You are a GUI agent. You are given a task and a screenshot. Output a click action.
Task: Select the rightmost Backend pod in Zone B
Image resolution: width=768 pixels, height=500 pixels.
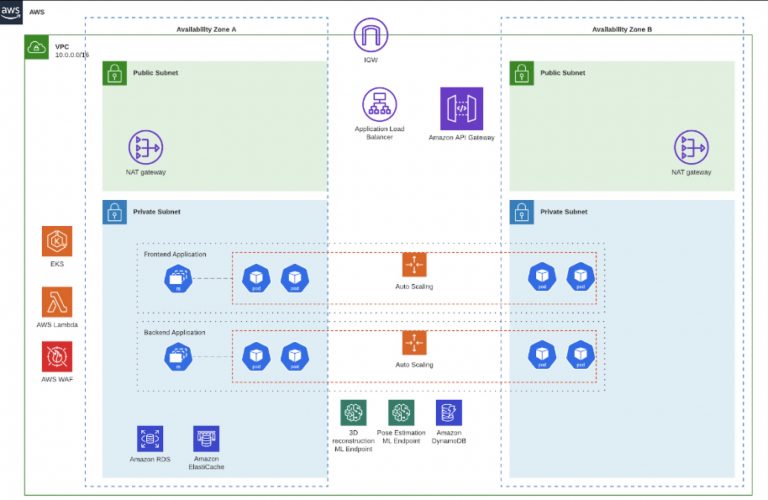(x=580, y=355)
